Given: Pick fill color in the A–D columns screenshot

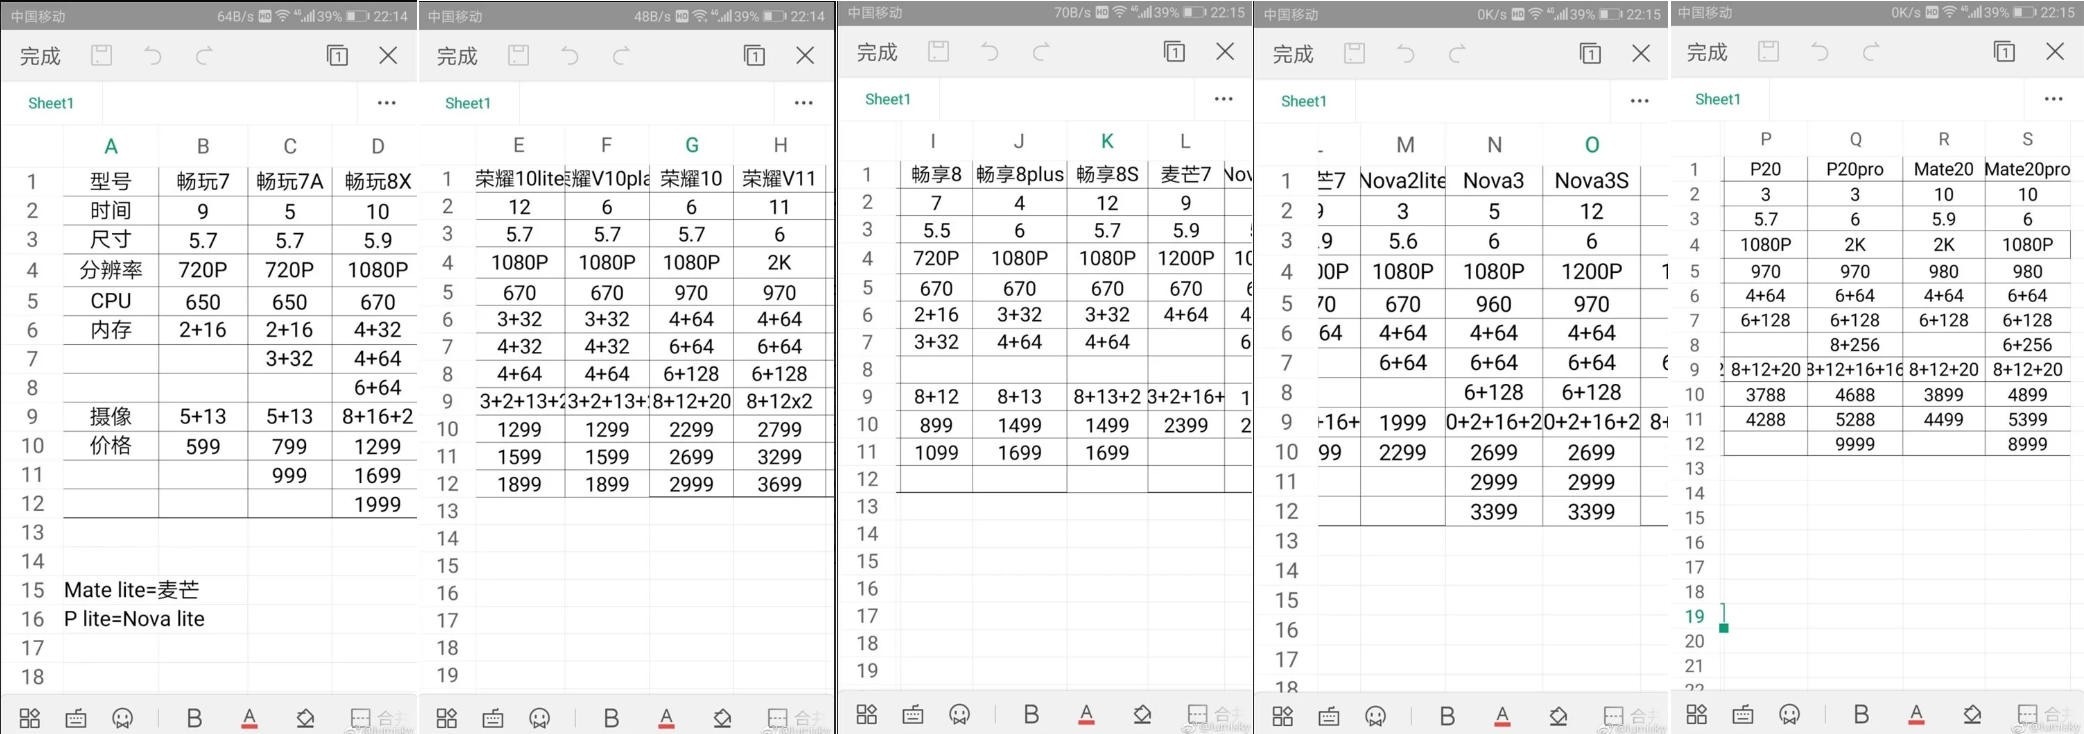Looking at the screenshot, I should click(306, 718).
